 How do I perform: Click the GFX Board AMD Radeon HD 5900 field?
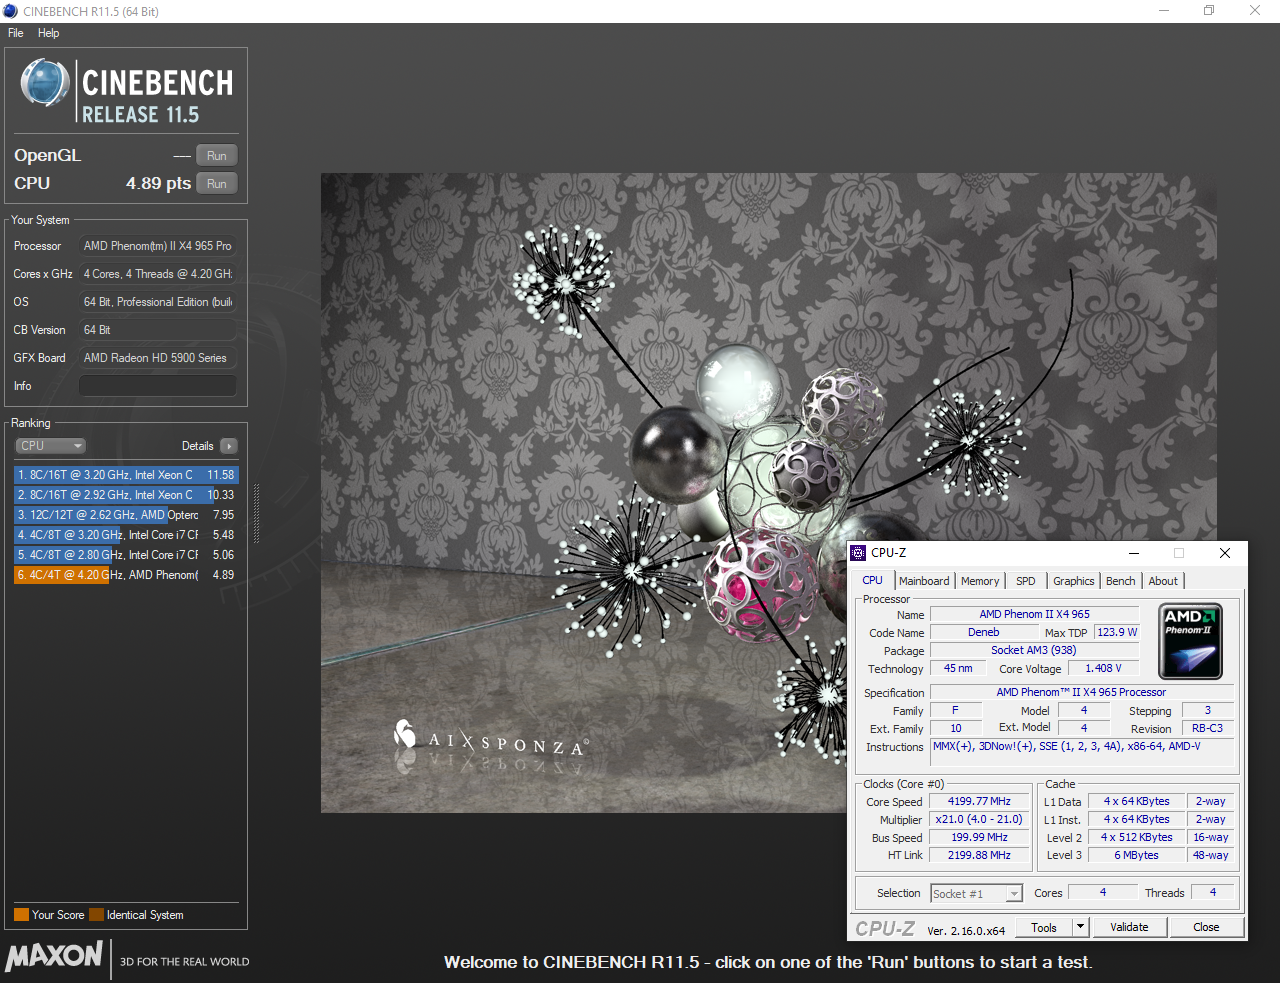(x=158, y=358)
